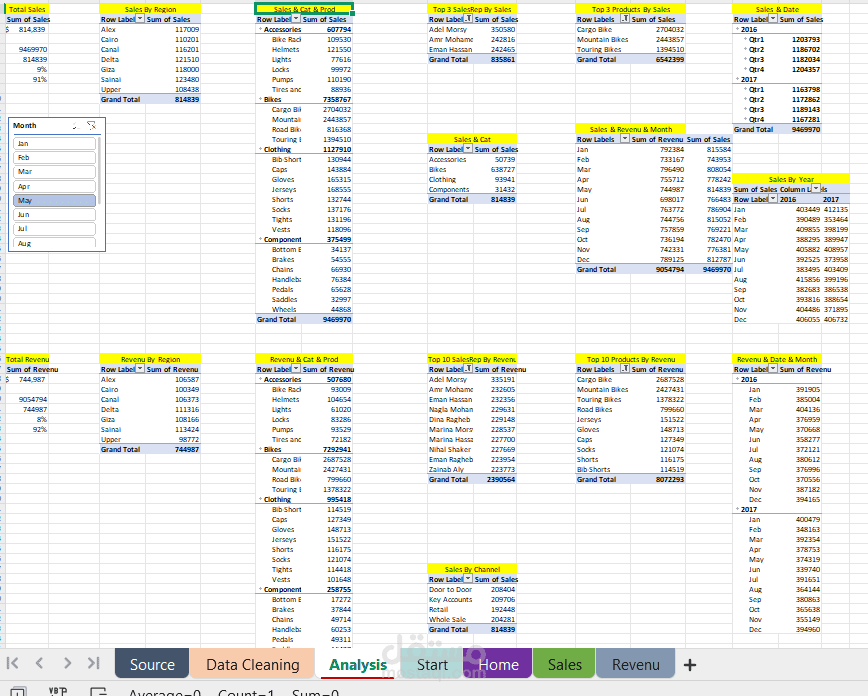Open Row Labels dropdown in Sales By Channel
Screen dimensions: 868x696
pos(468,579)
